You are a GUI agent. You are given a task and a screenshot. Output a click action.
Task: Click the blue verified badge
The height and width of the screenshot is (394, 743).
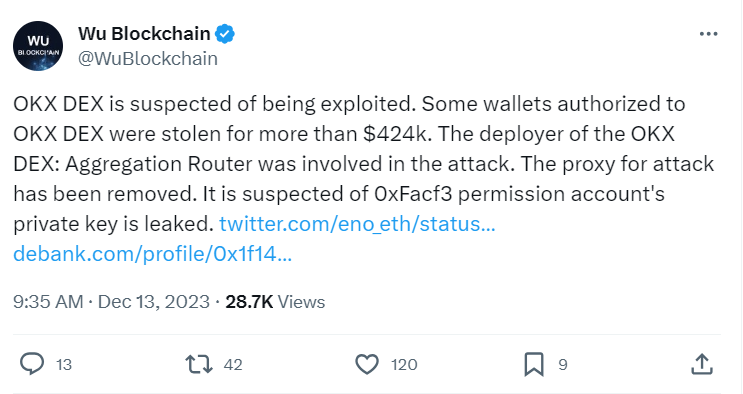(x=225, y=34)
